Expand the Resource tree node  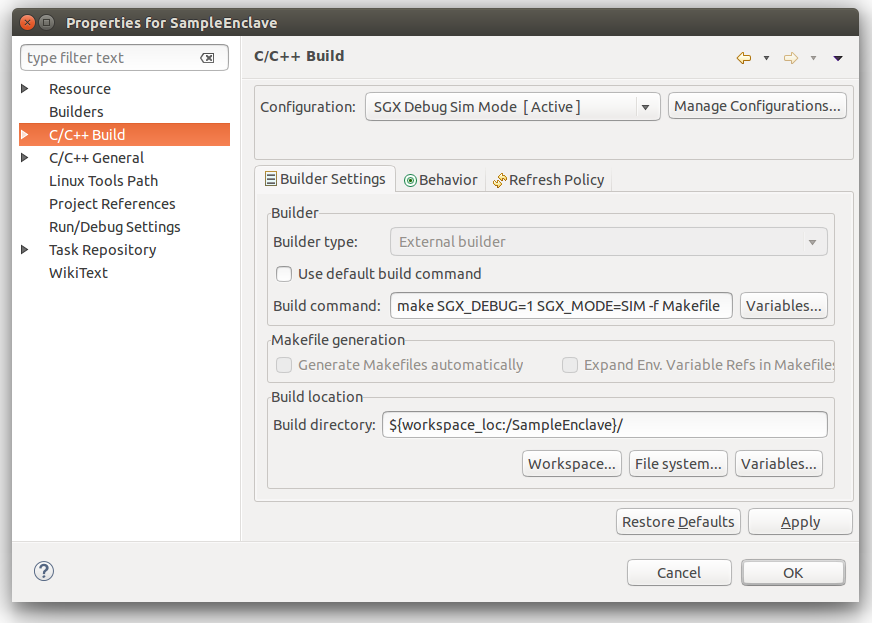pyautogui.click(x=25, y=89)
